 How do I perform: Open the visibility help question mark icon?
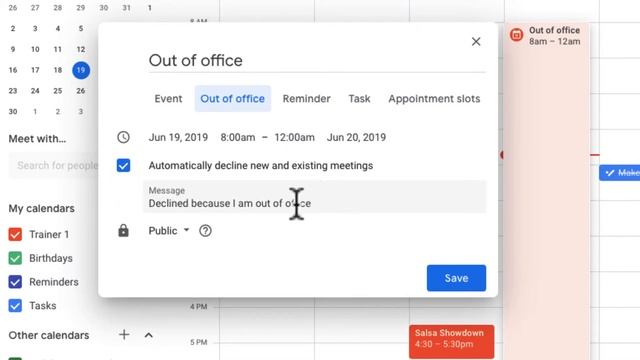coord(205,231)
